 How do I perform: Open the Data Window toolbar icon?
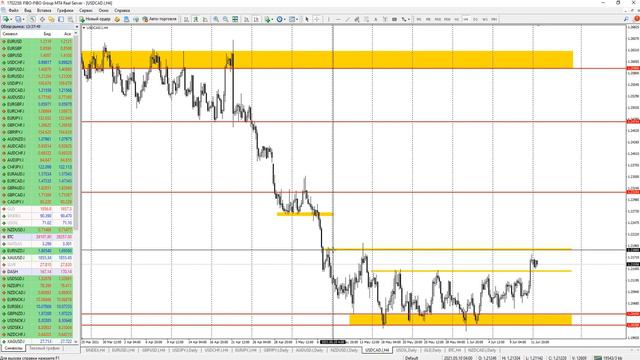point(42,19)
